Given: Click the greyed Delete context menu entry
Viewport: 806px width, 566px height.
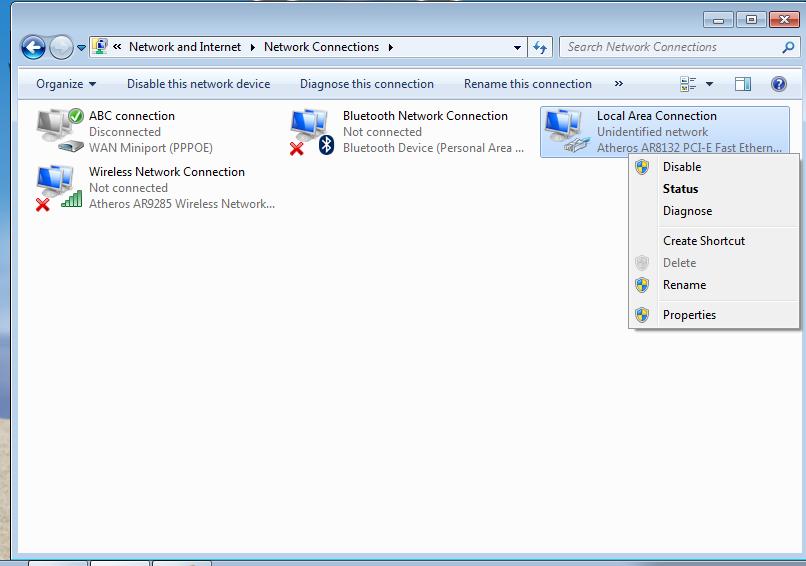Looking at the screenshot, I should point(713,263).
